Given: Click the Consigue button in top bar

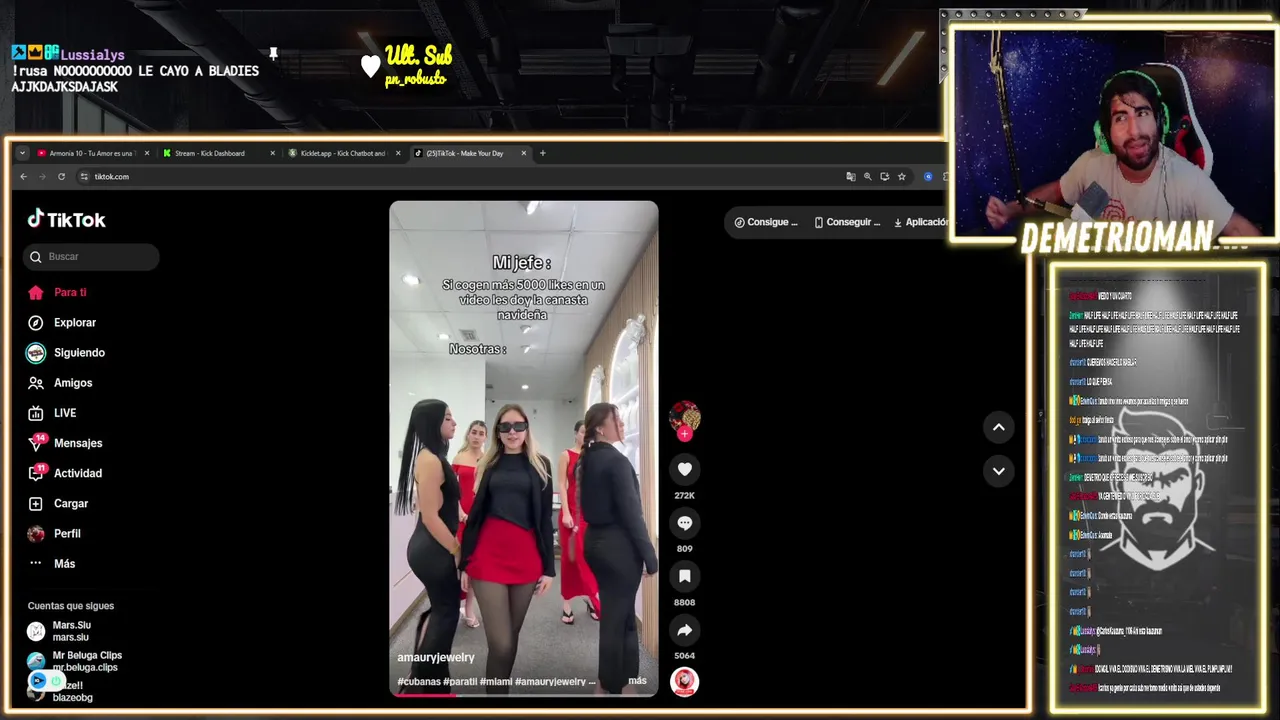Looking at the screenshot, I should click(766, 222).
